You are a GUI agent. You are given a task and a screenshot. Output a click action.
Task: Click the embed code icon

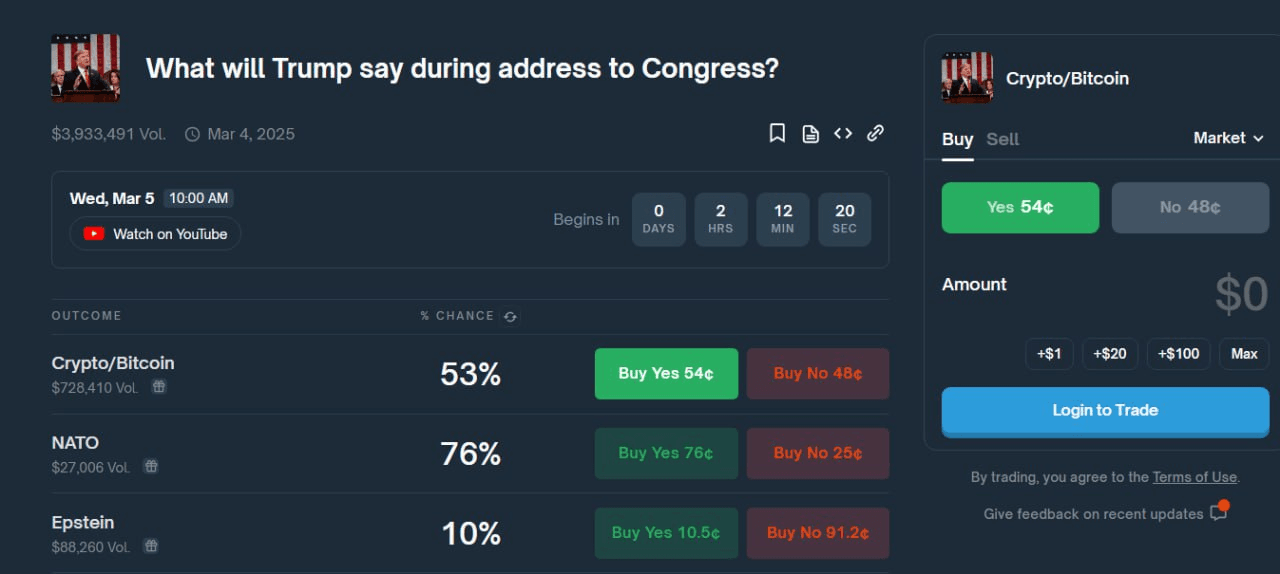[x=843, y=133]
